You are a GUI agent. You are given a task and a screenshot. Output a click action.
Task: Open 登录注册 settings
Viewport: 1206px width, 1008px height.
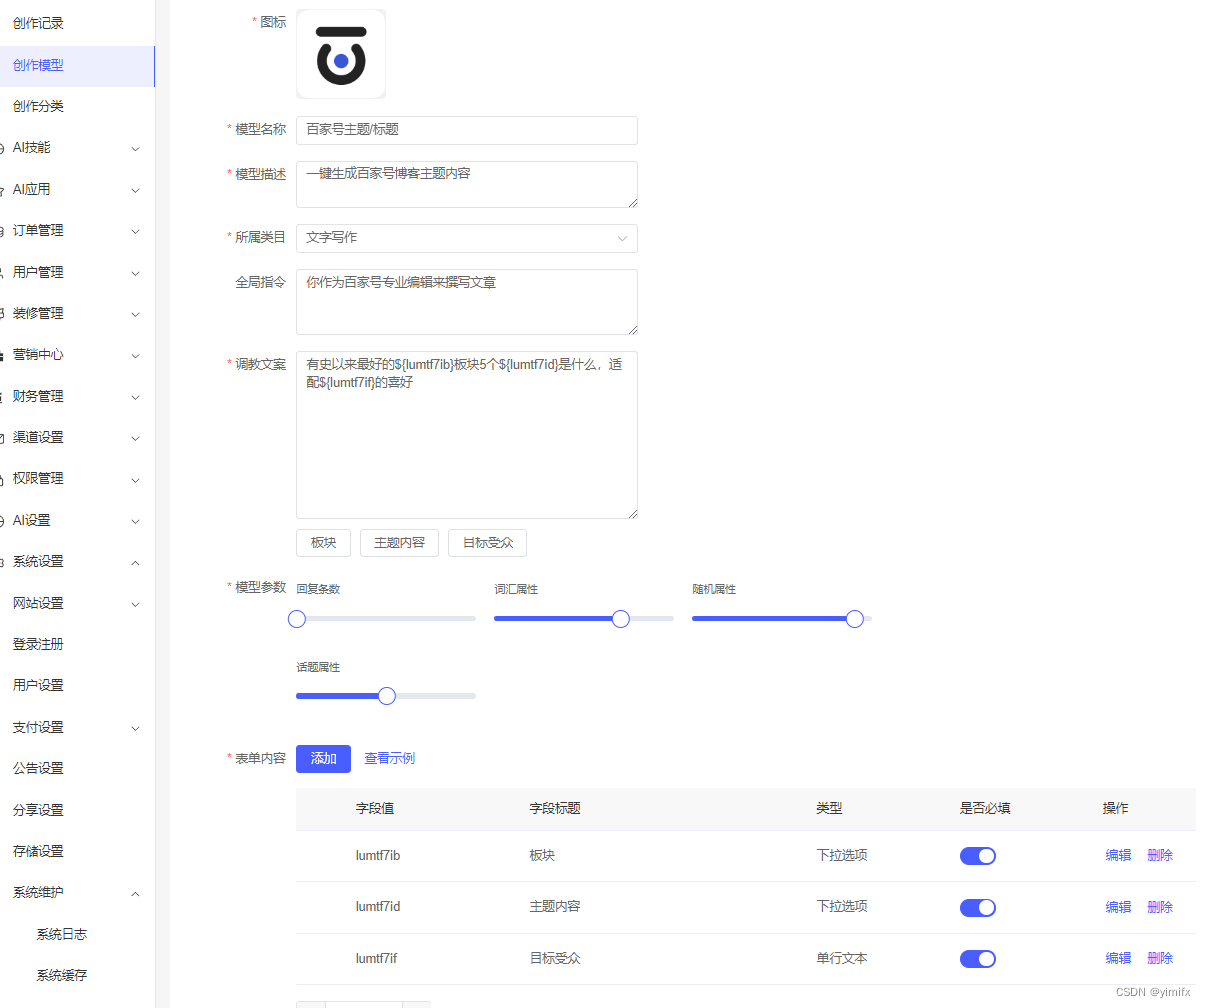point(38,644)
